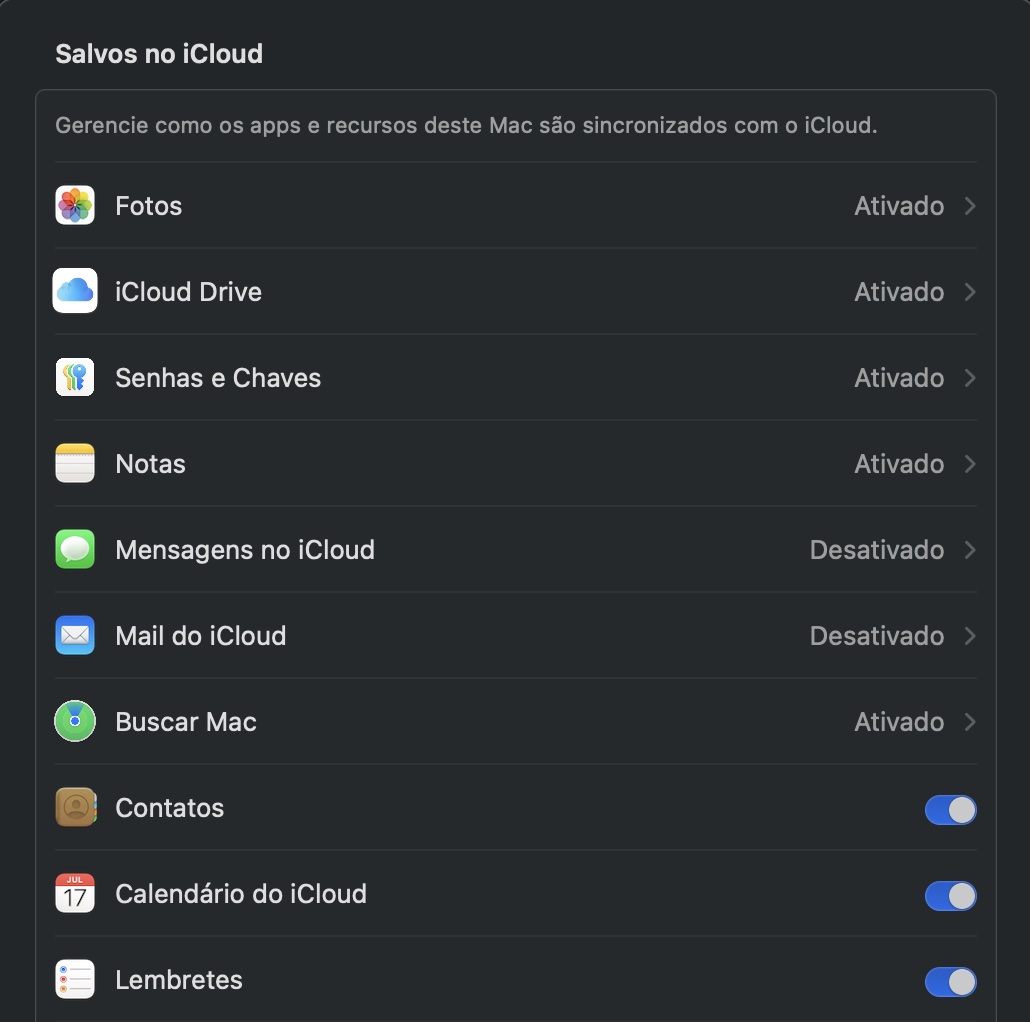Click the Buscar Mac icon

click(74, 721)
